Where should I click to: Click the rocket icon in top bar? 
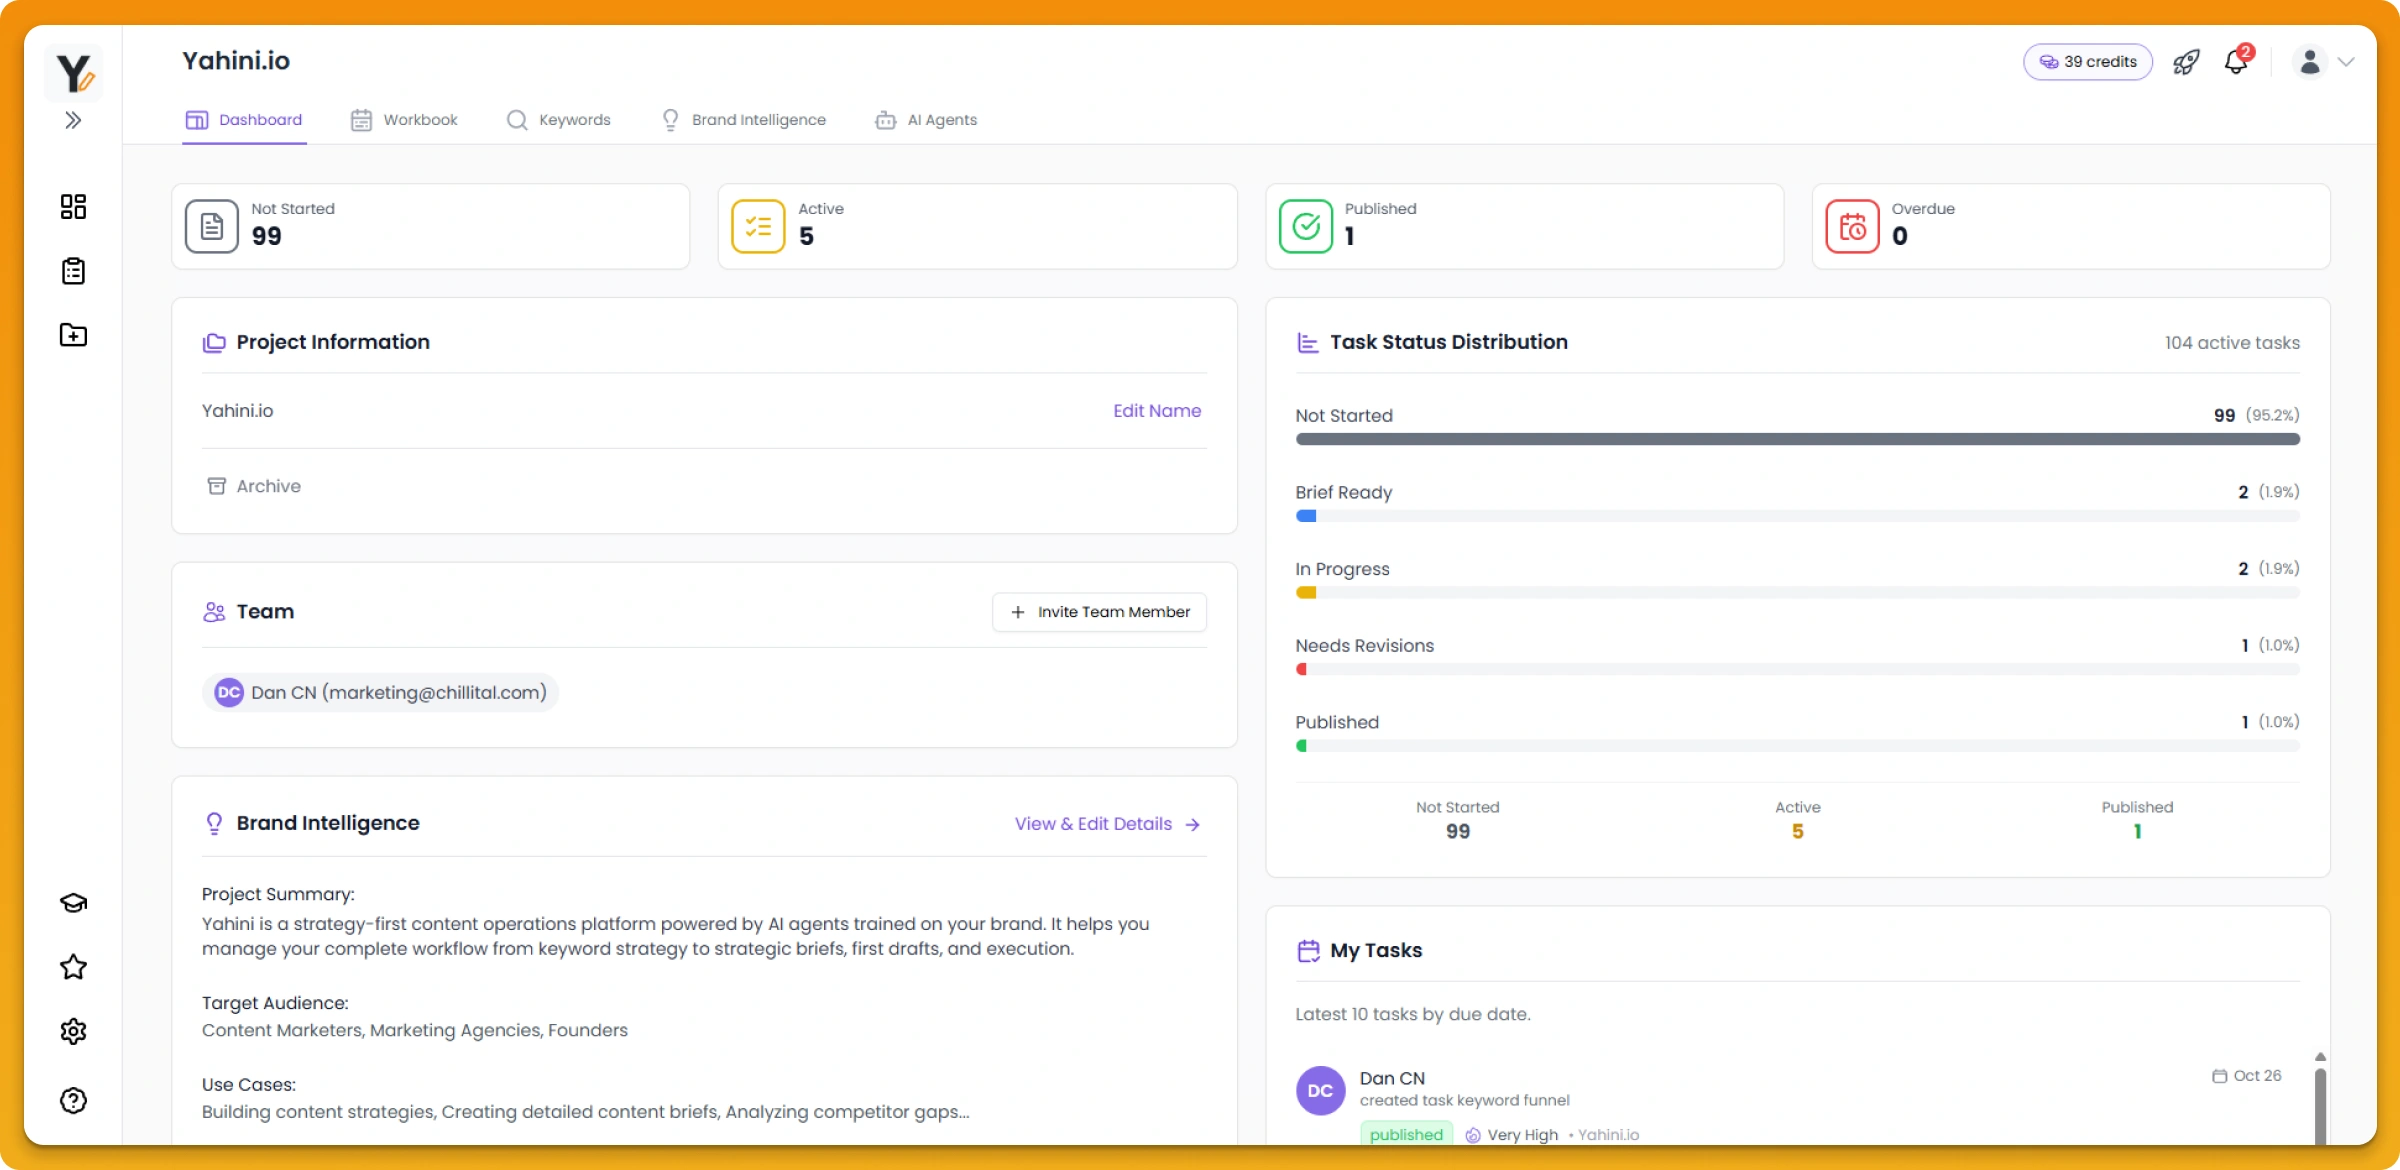point(2186,62)
